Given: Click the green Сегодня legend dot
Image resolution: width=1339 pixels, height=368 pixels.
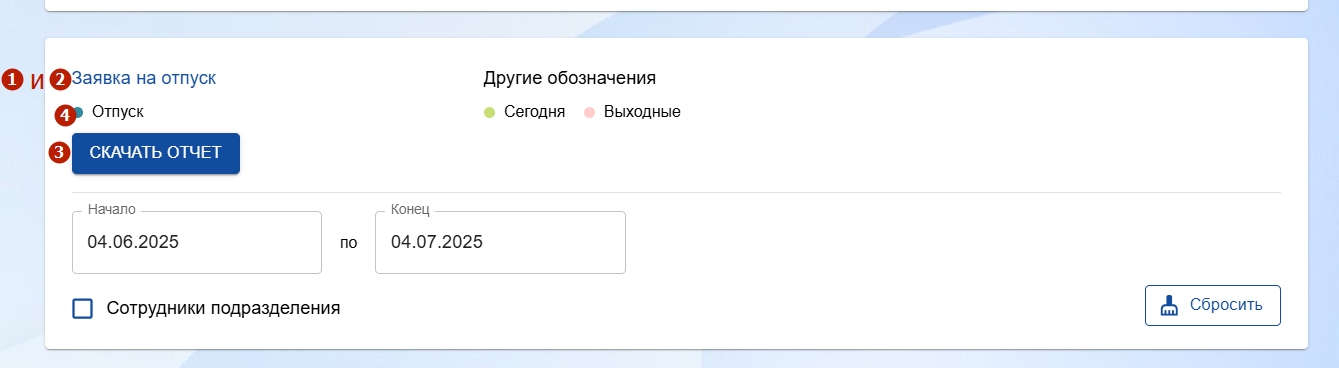Looking at the screenshot, I should [489, 112].
